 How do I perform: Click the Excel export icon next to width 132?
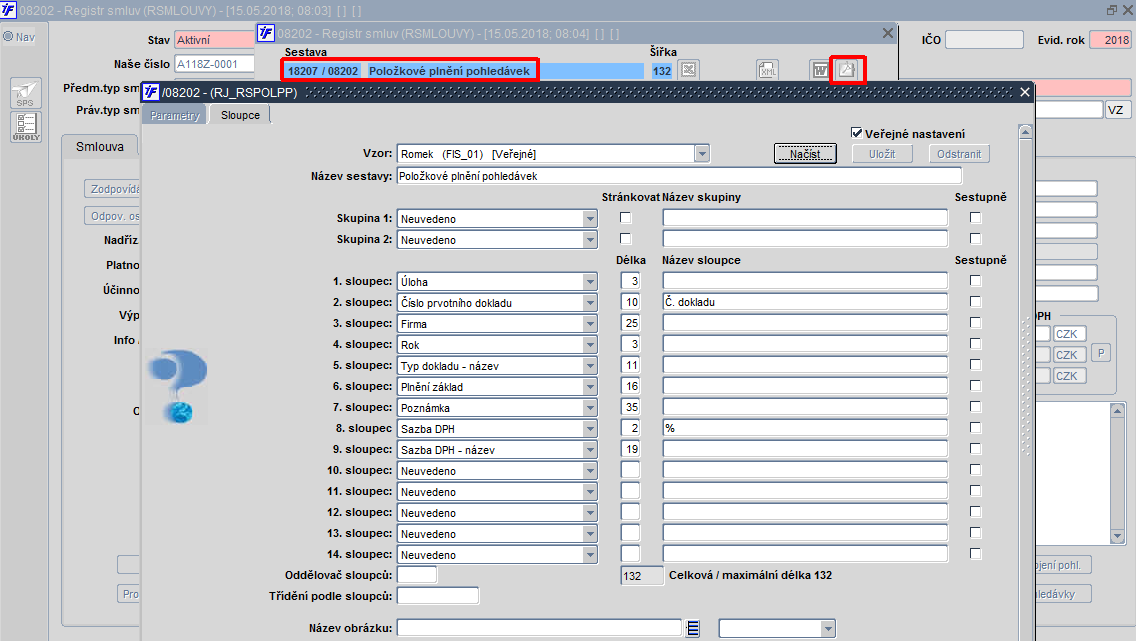(689, 70)
